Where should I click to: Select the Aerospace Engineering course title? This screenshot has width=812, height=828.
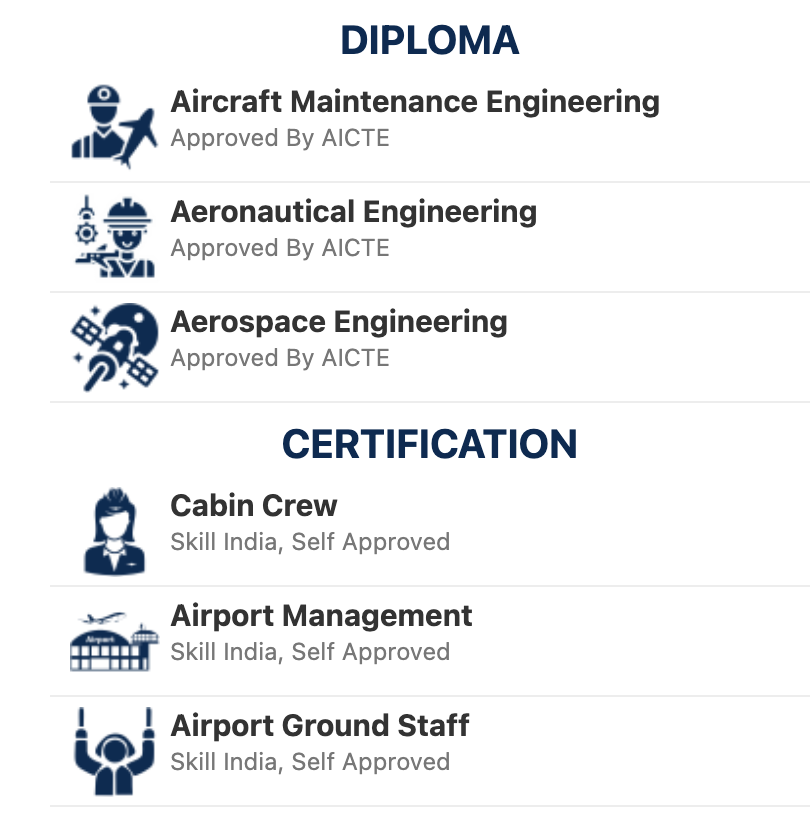tap(339, 322)
